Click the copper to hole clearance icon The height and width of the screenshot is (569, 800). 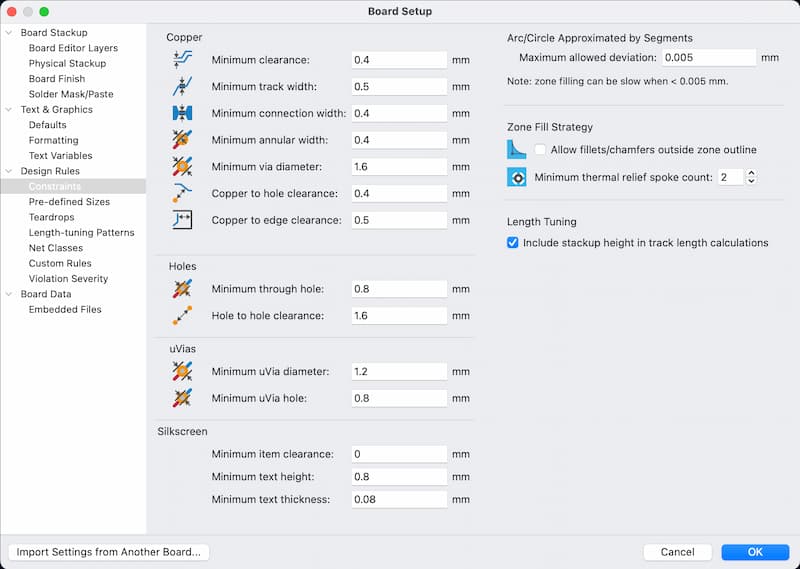(x=182, y=193)
